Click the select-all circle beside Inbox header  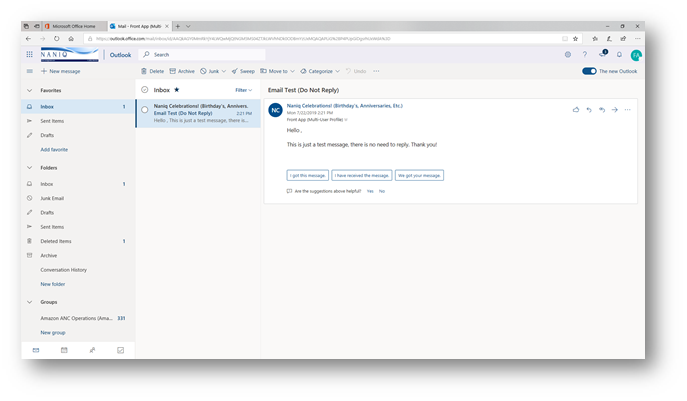tap(145, 89)
